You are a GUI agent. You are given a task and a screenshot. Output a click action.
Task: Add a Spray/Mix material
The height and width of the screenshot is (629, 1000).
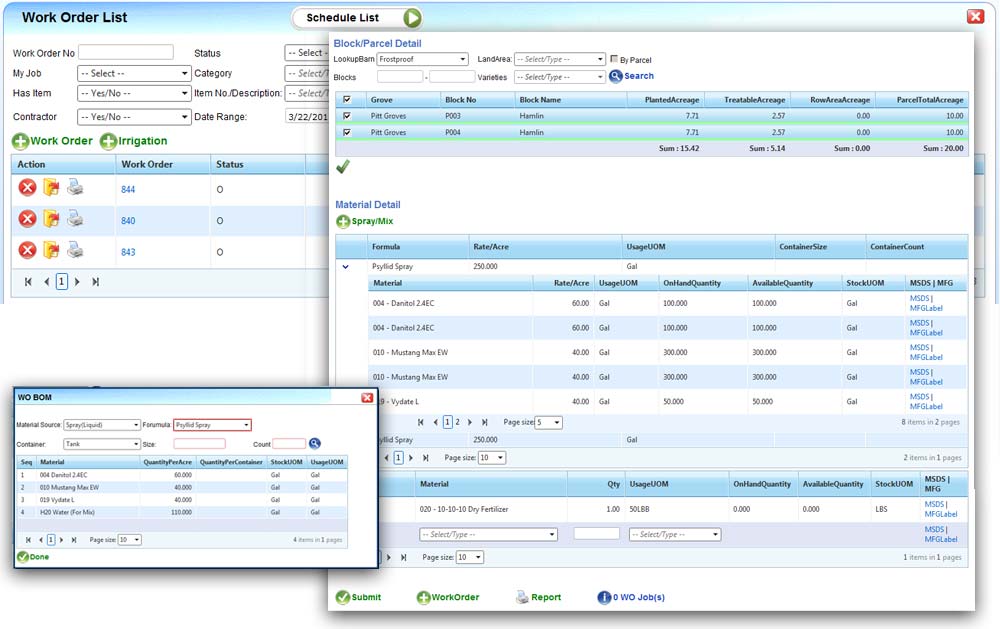pos(365,221)
